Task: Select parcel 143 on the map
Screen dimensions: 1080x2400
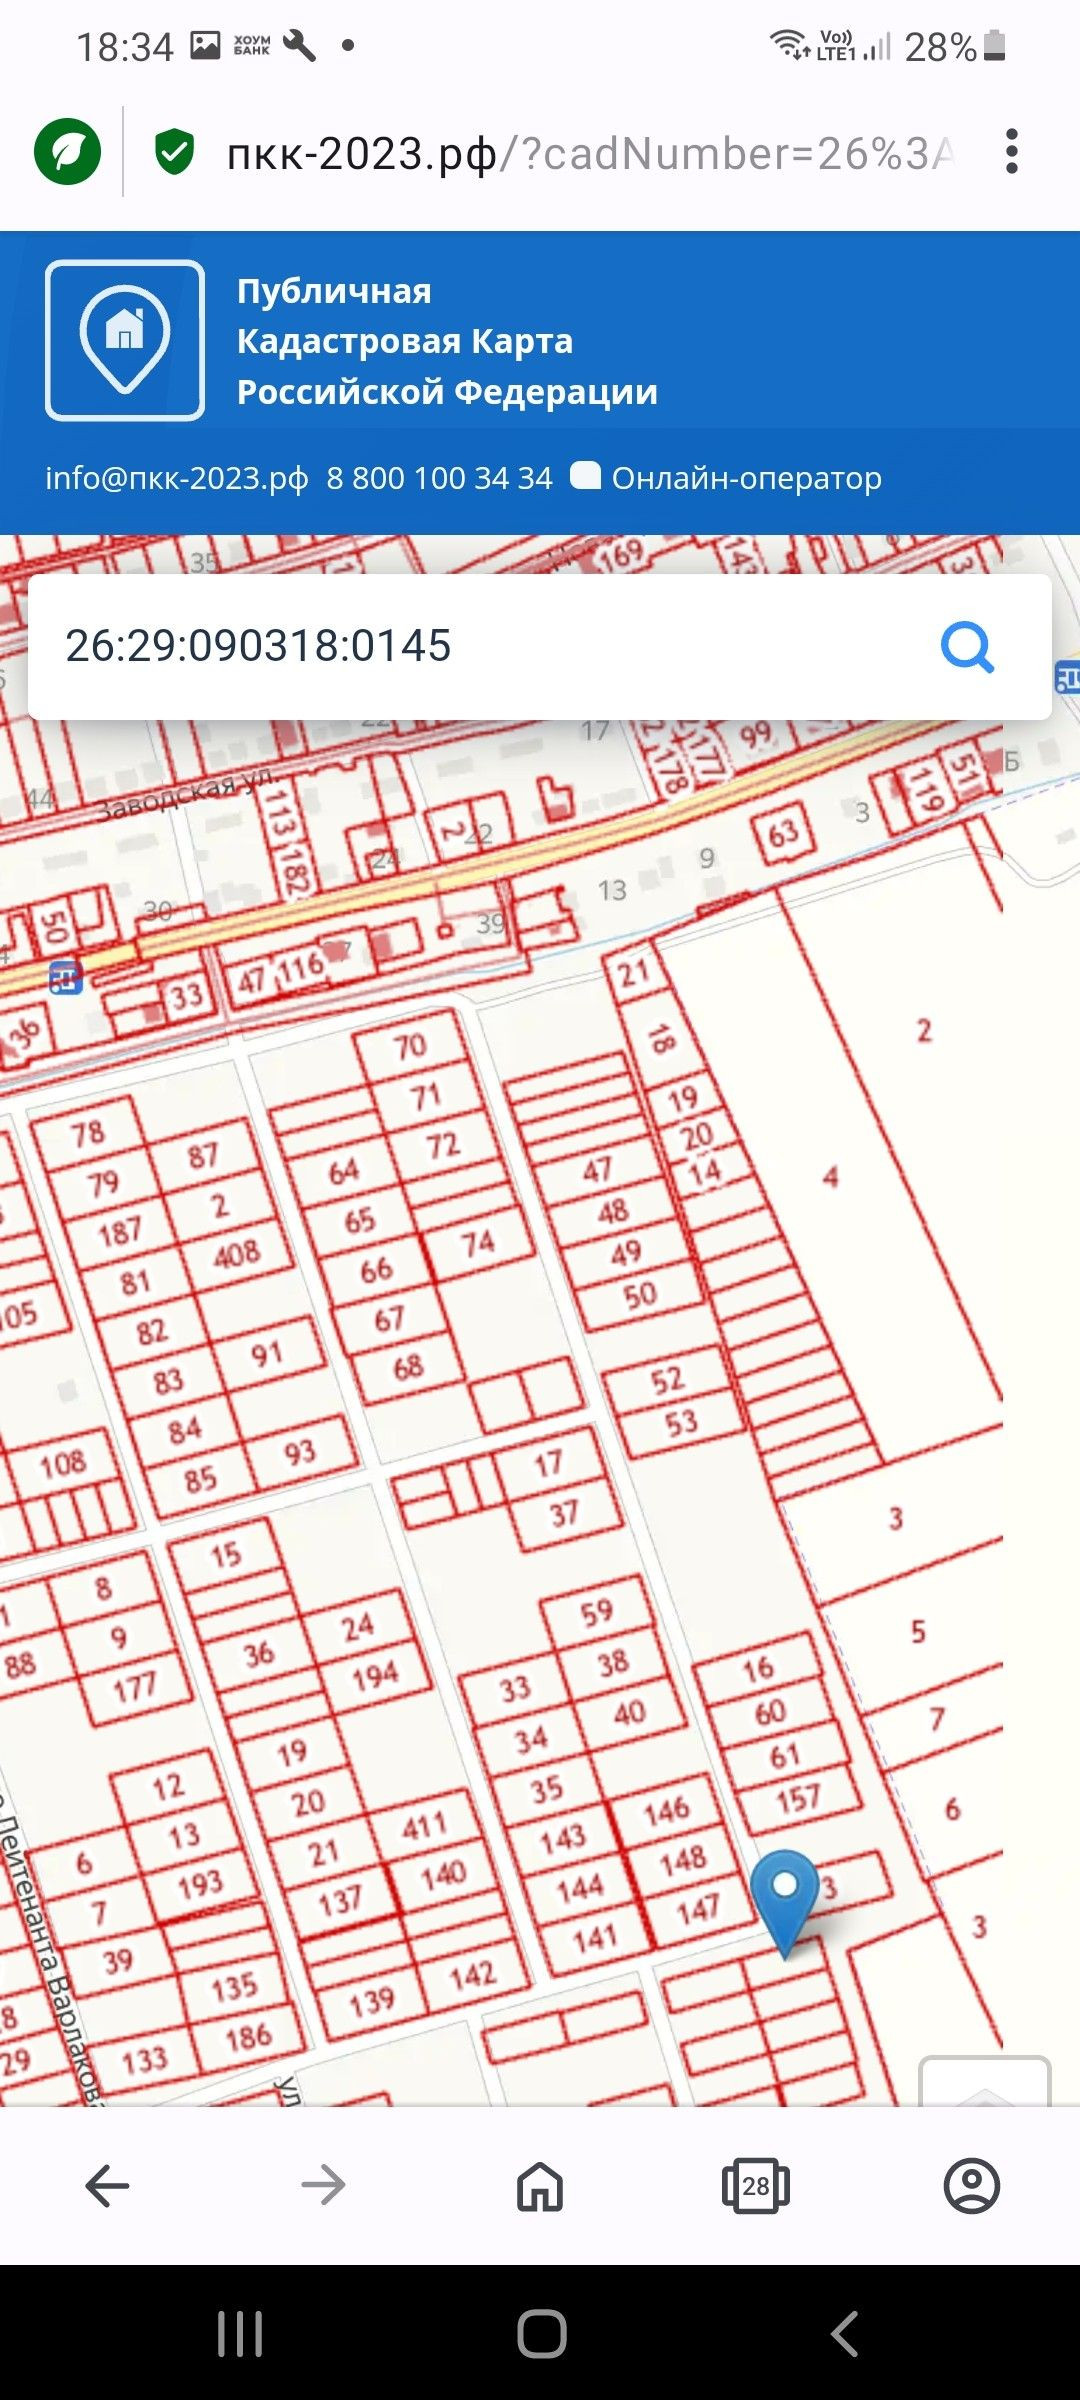Action: click(x=563, y=1837)
